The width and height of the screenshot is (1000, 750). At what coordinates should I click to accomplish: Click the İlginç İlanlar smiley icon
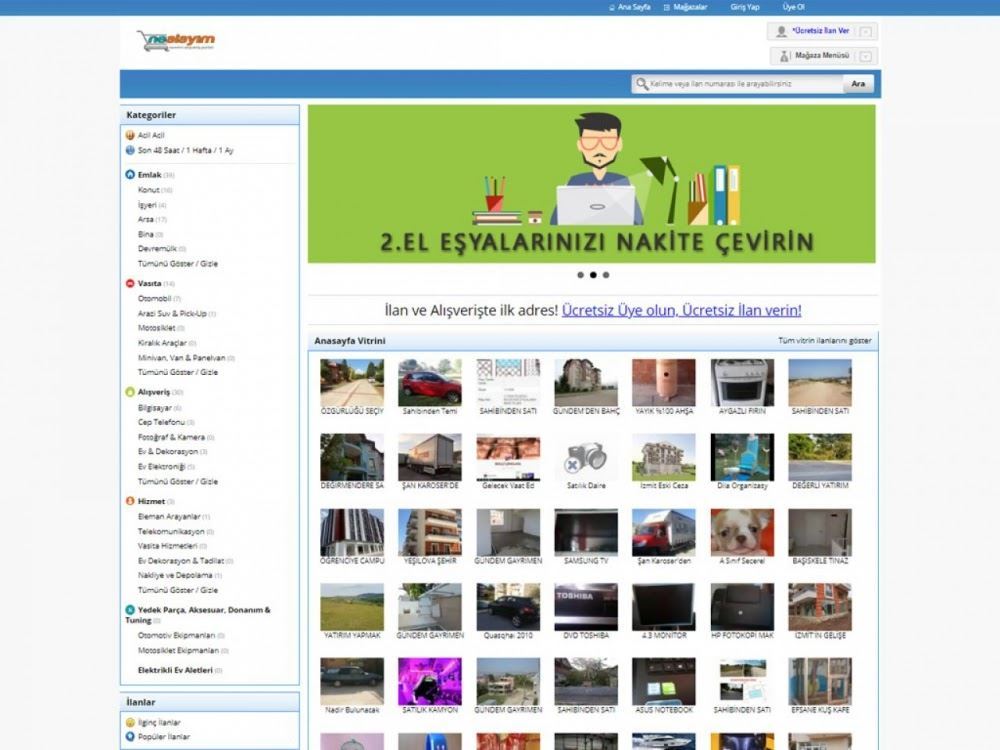tap(130, 723)
